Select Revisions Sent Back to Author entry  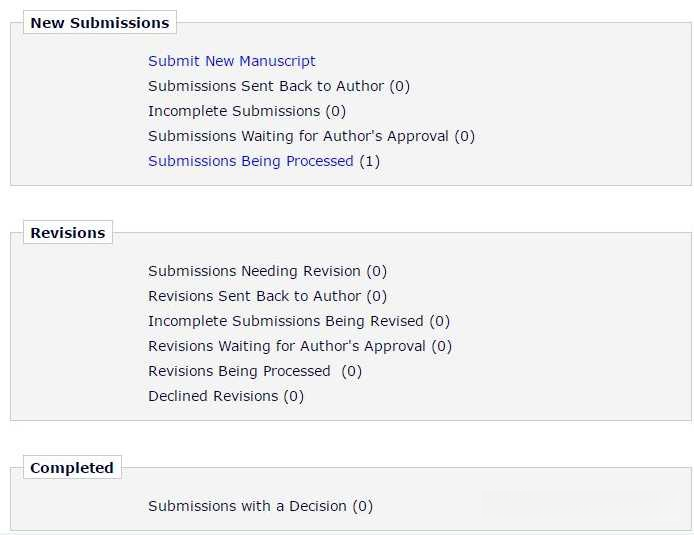(x=254, y=296)
